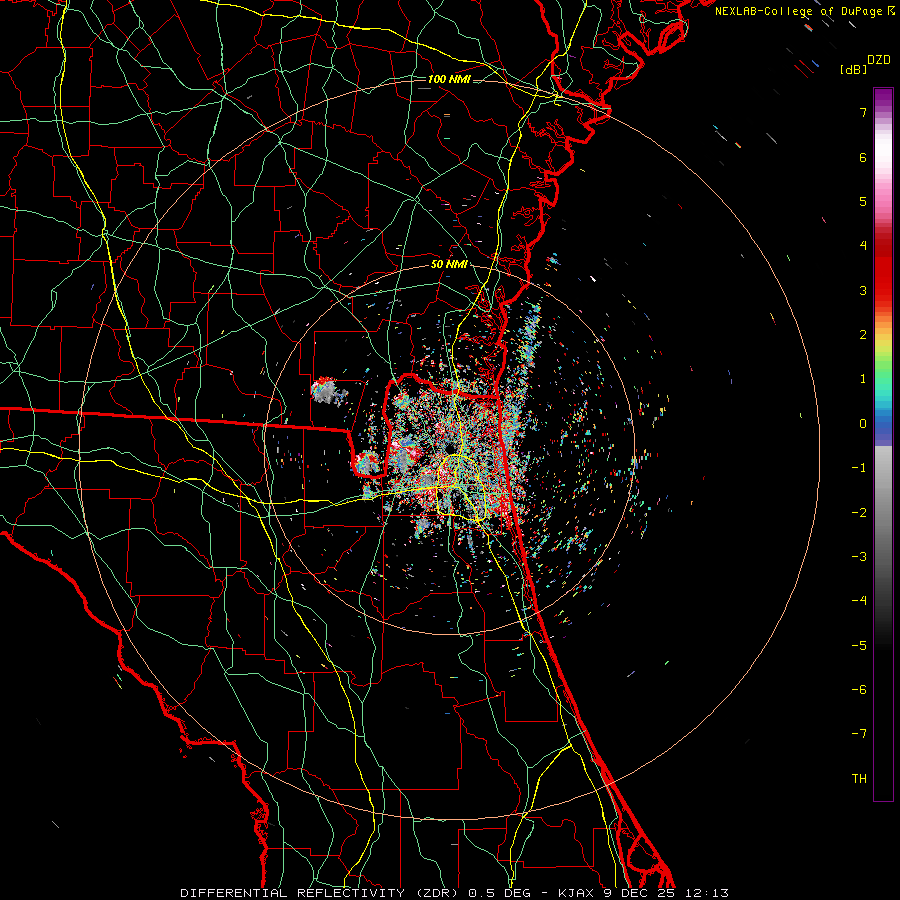The image size is (900, 900).
Task: Click the -3 value on the color scale
Action: 859,557
